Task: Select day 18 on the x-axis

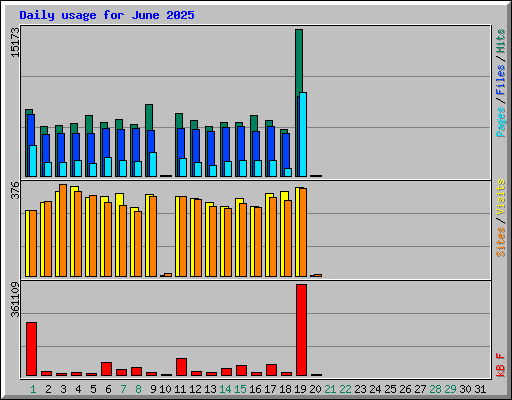Action: click(x=285, y=389)
